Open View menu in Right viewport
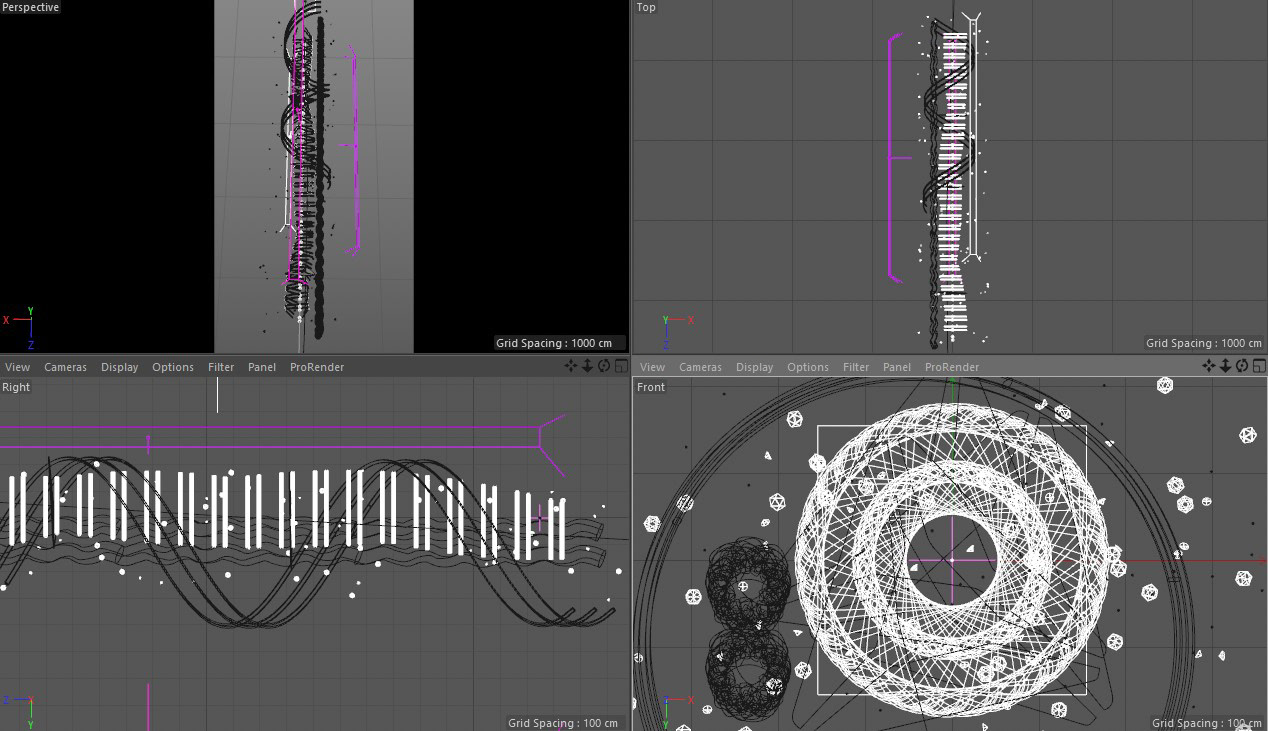1268x731 pixels. (17, 367)
